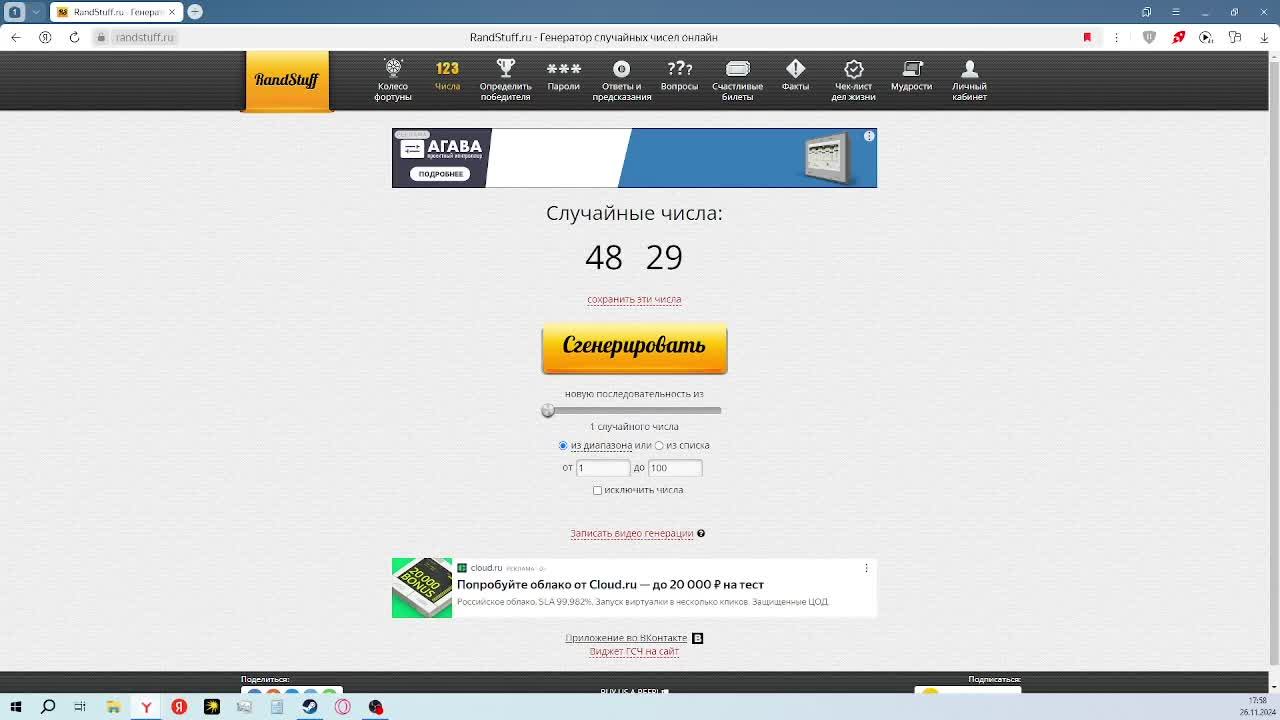Open the Opera GX taskbar icon
This screenshot has height=720, width=1280.
[343, 707]
